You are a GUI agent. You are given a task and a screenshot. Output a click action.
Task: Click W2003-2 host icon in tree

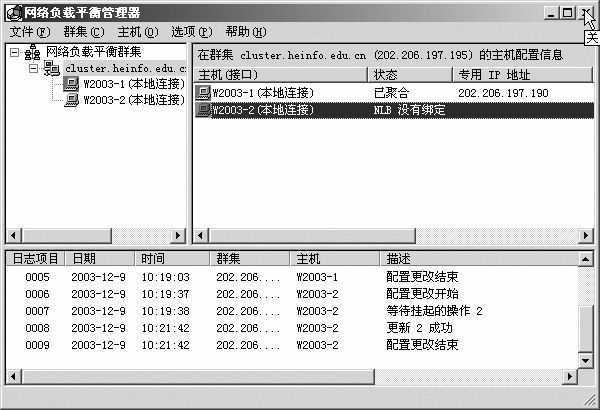(x=72, y=100)
